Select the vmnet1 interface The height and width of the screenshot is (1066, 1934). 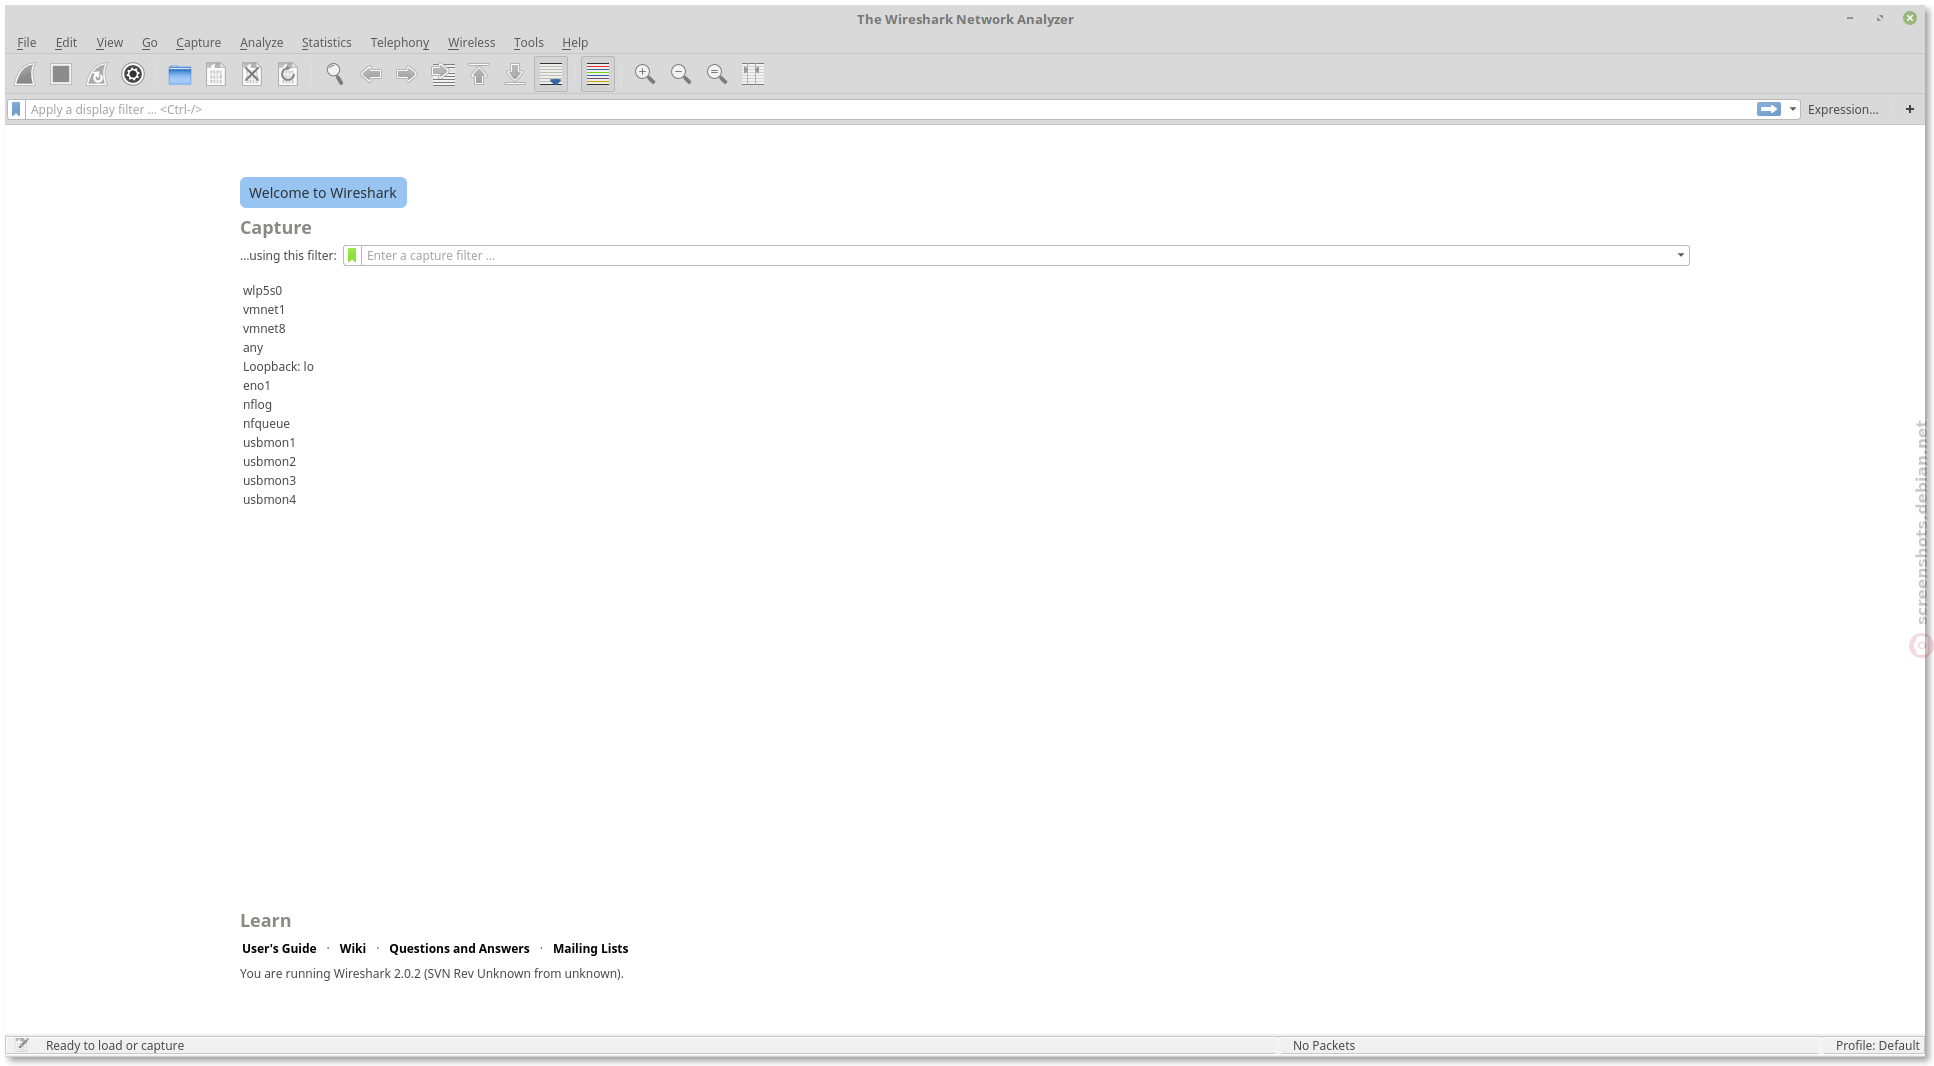click(263, 309)
